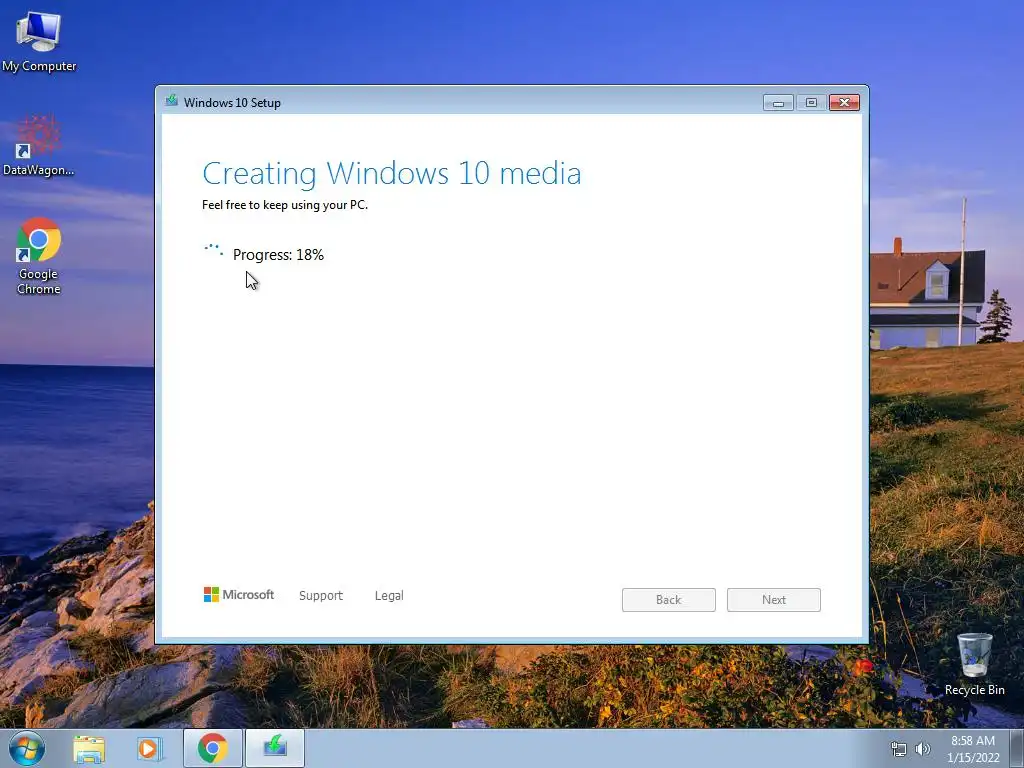Image resolution: width=1024 pixels, height=768 pixels.
Task: Open the volume speaker tray icon
Action: [923, 749]
